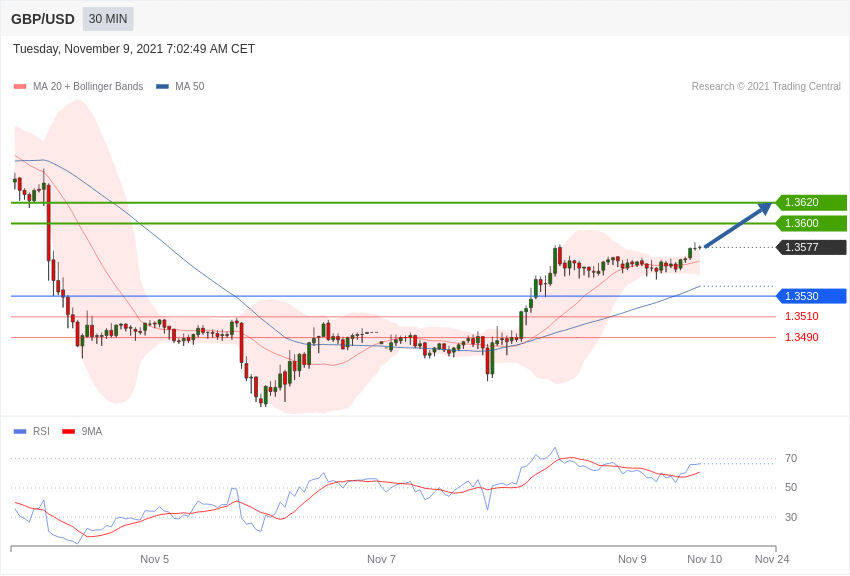Click the MA 20 + Bollinger Bands legend swatch
850x576 pixels.
click(20, 86)
